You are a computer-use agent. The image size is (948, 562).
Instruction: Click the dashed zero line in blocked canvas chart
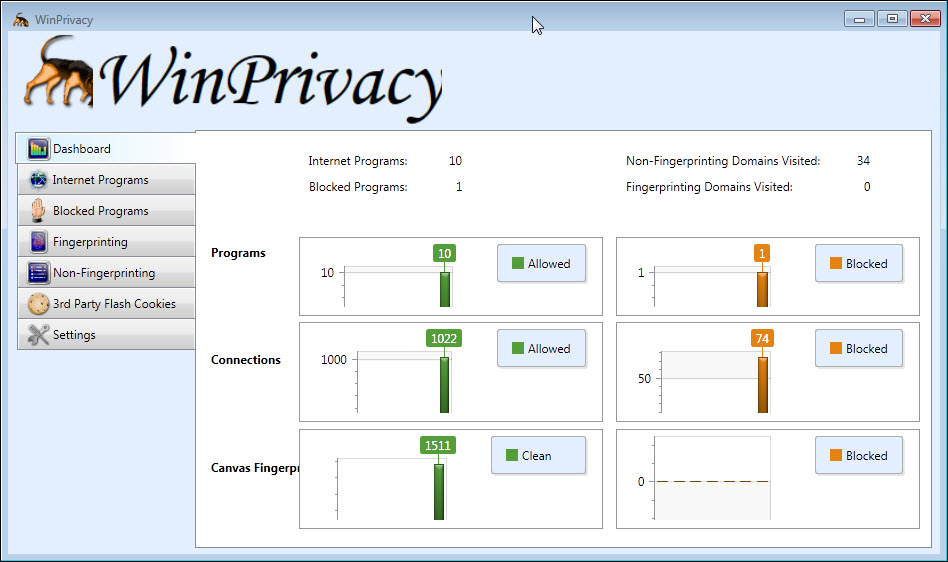[x=713, y=482]
